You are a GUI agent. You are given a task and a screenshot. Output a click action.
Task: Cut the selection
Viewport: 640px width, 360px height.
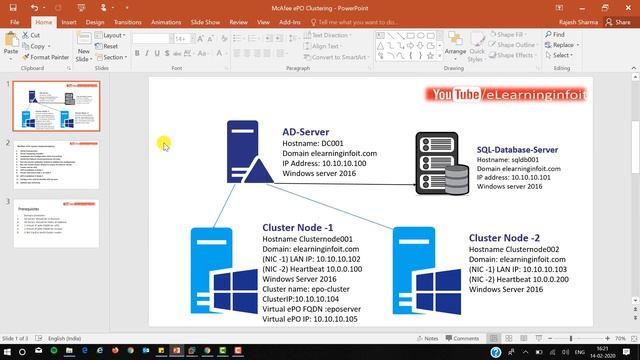(x=31, y=35)
